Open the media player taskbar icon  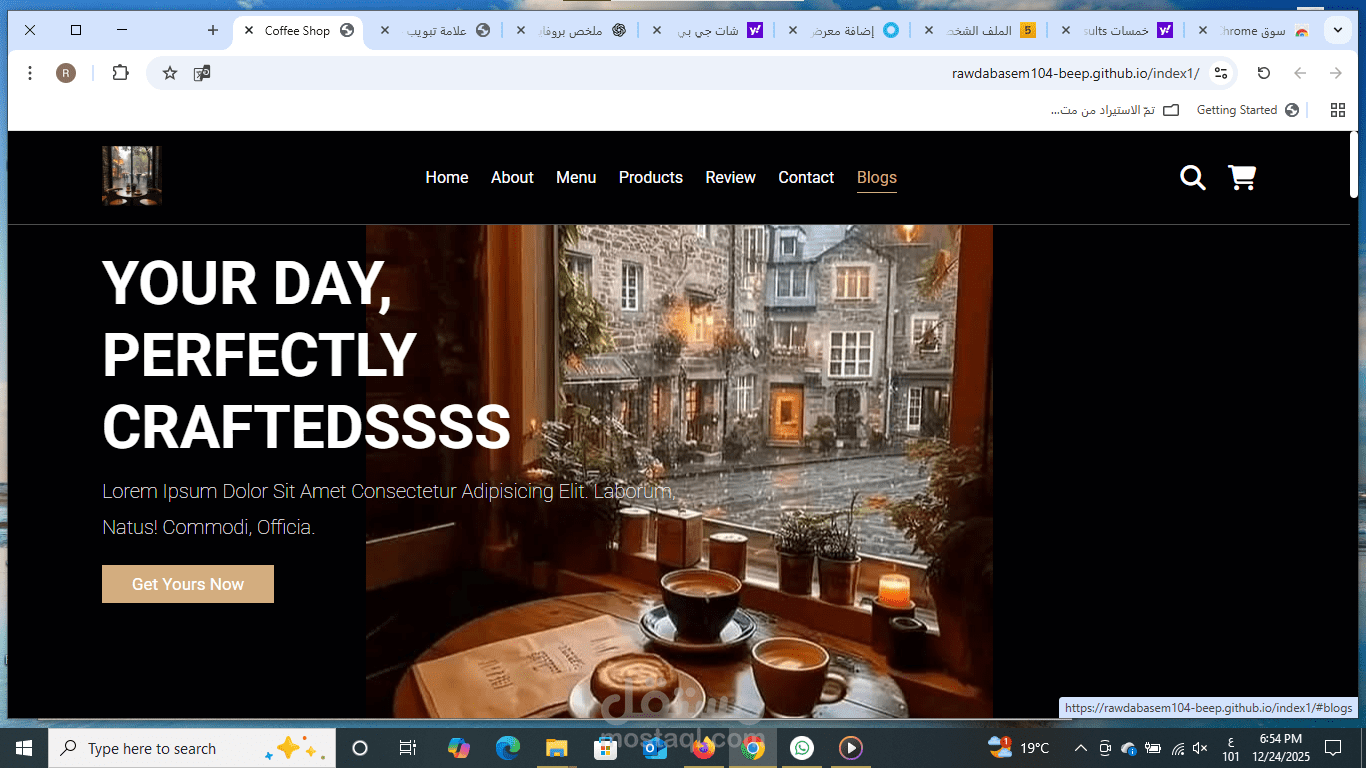click(851, 748)
